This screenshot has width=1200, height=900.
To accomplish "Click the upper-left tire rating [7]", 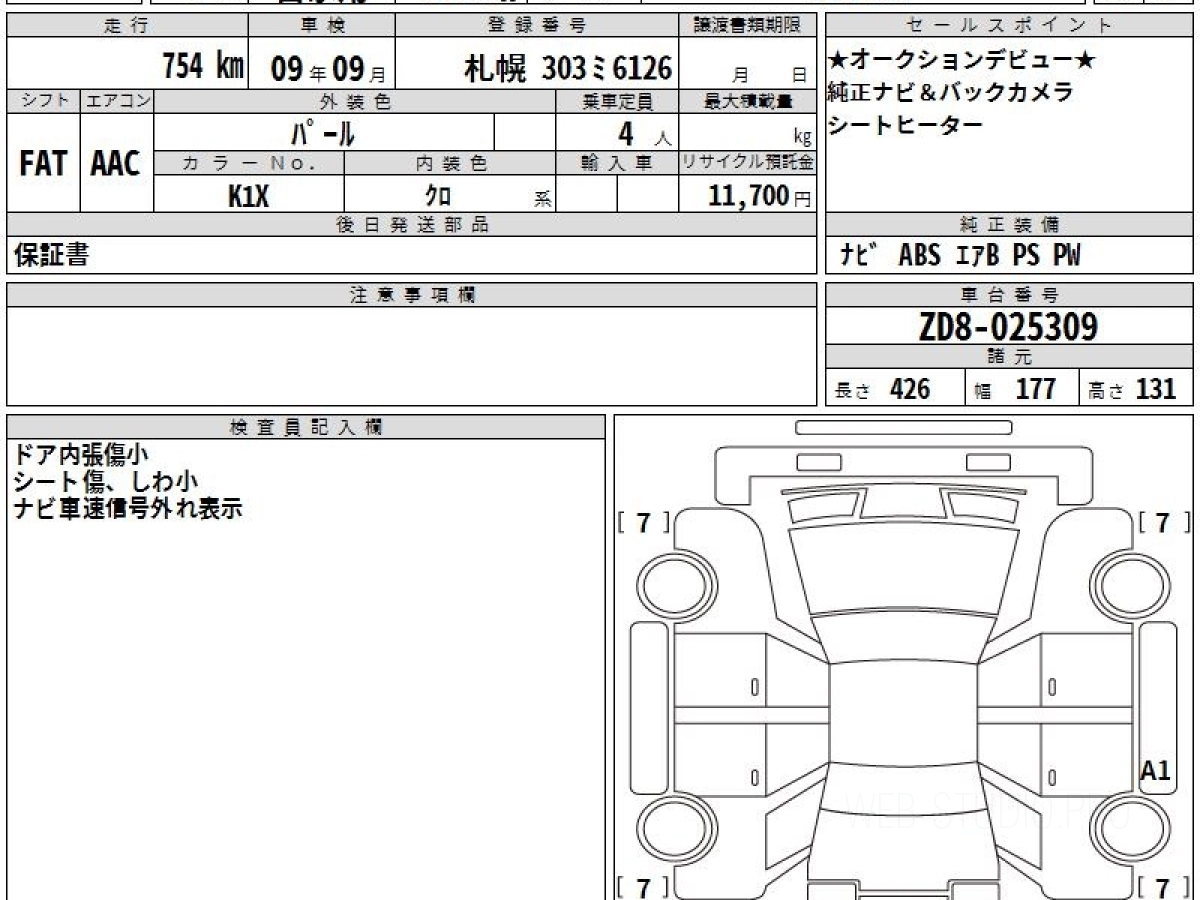I will point(643,522).
